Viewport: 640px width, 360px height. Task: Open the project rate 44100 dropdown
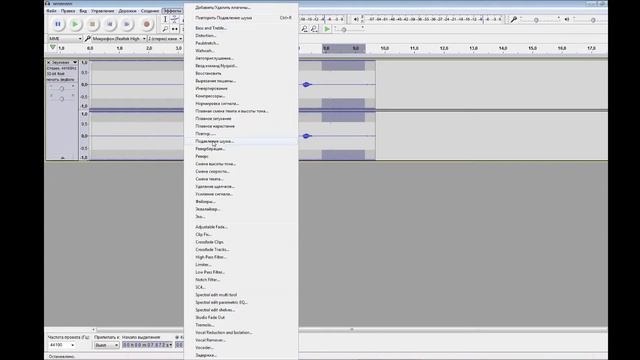[62, 345]
